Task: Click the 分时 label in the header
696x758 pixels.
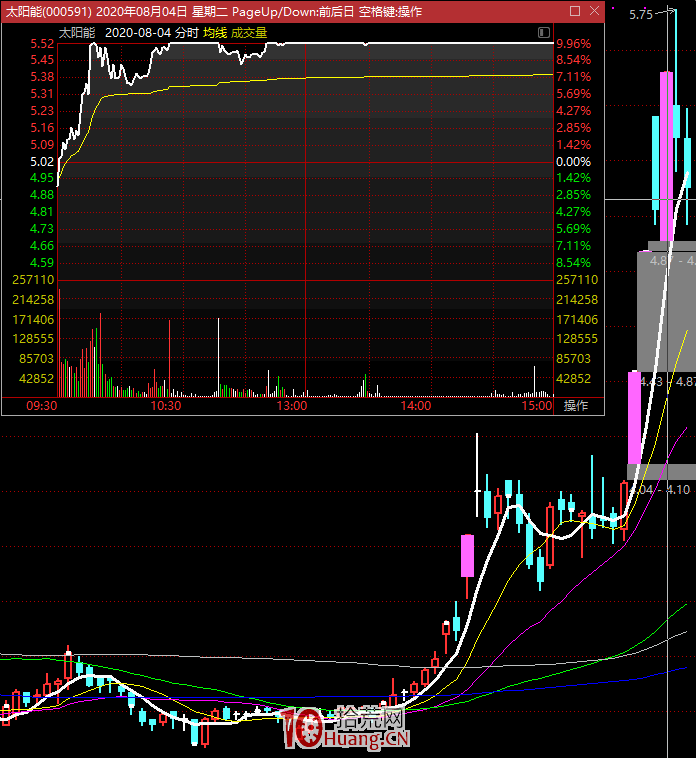Action: coord(187,33)
